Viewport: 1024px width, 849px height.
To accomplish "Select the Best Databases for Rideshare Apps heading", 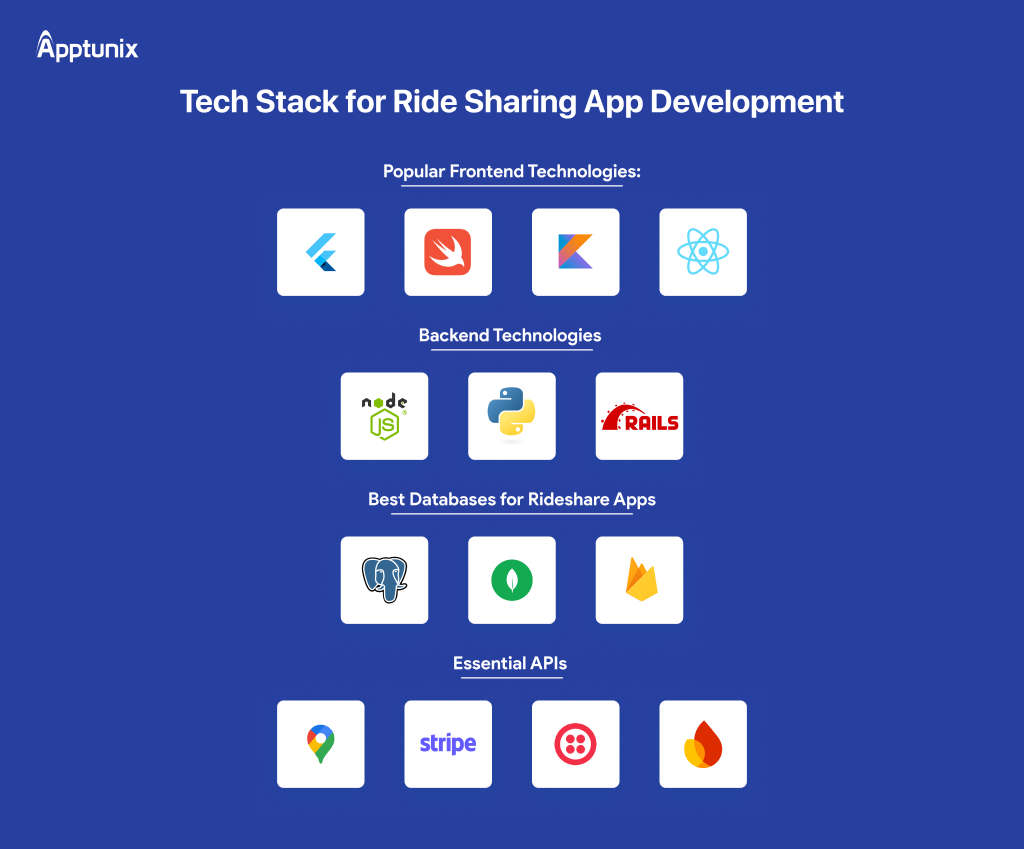I will point(513,499).
